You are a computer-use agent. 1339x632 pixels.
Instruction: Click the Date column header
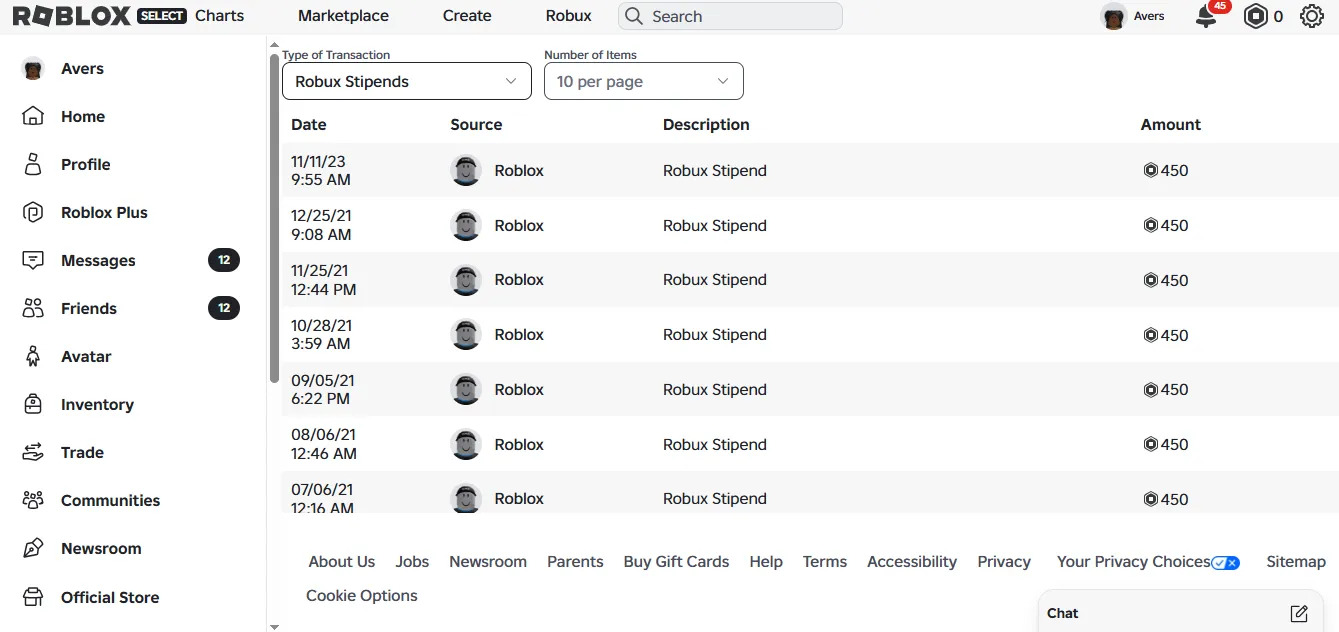pyautogui.click(x=309, y=125)
